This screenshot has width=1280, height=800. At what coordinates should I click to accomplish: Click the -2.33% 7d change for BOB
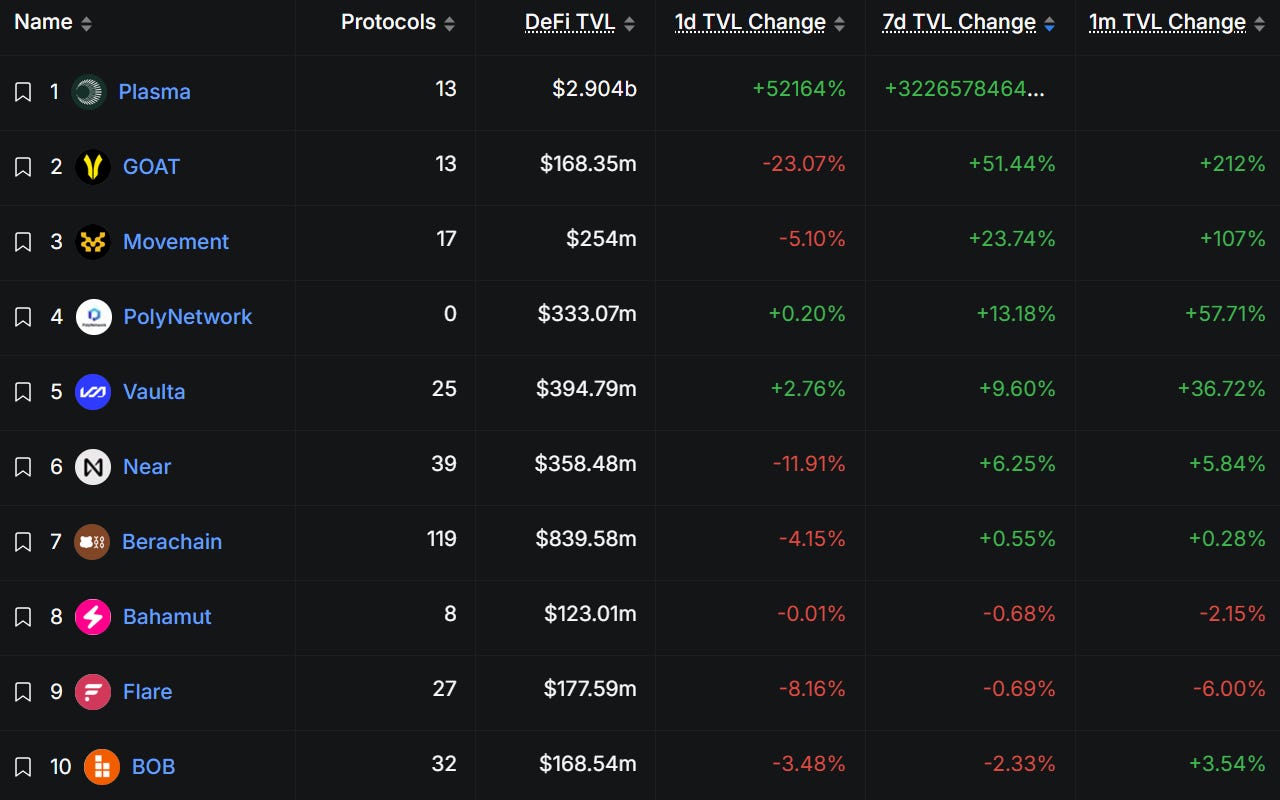point(1019,764)
